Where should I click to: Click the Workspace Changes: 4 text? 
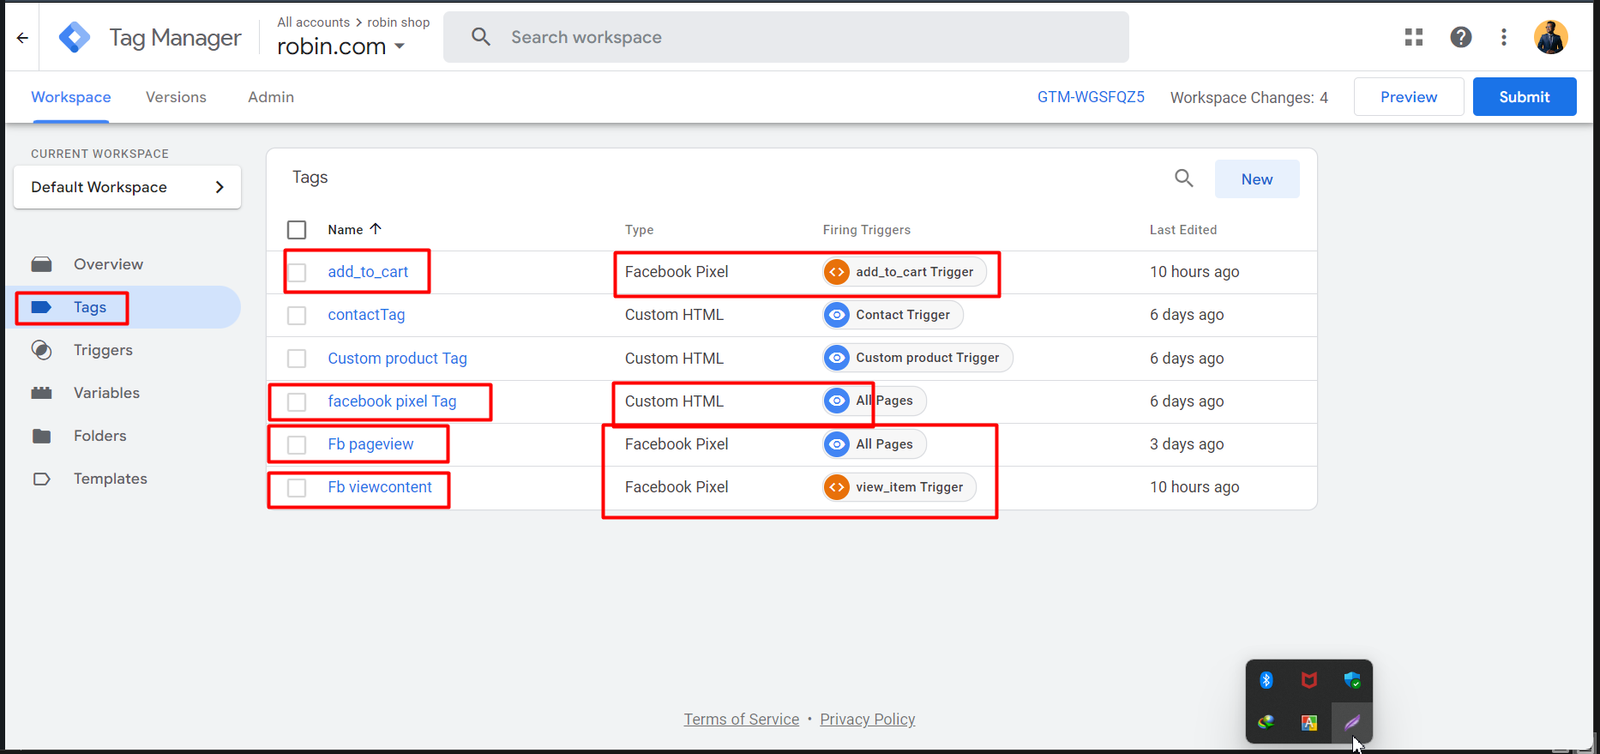[1249, 97]
